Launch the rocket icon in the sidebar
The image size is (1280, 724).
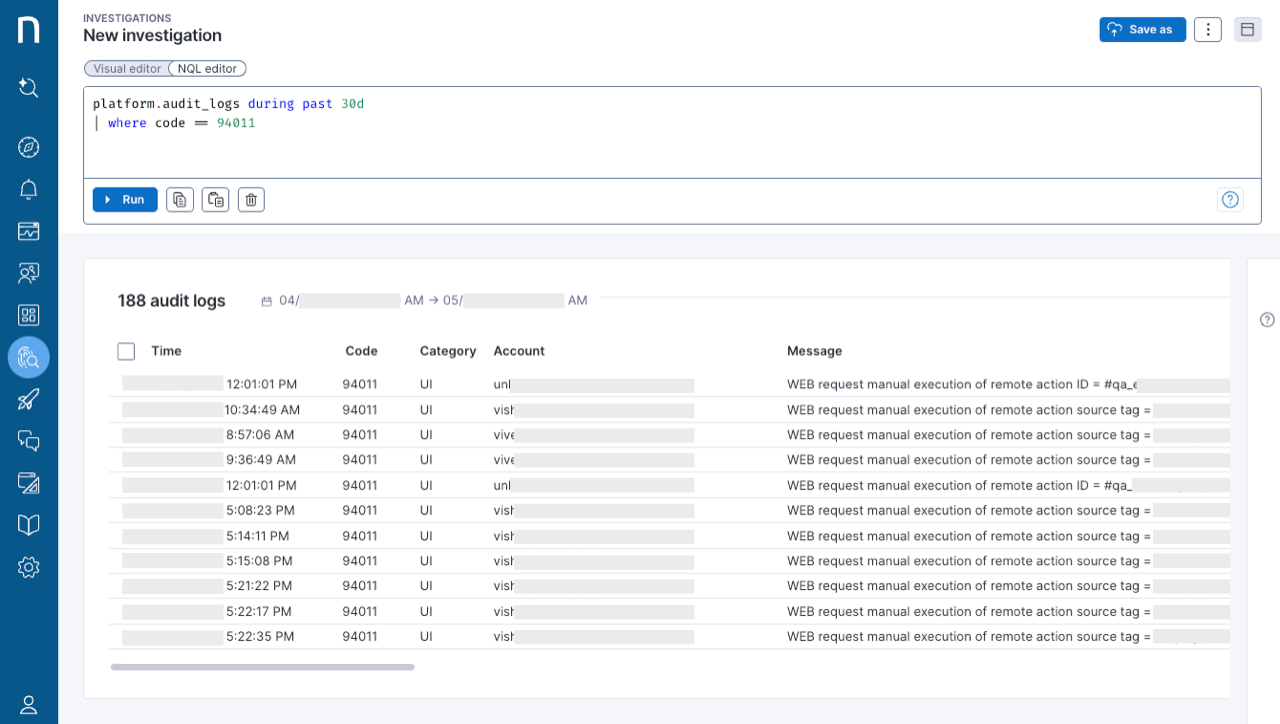pos(28,399)
